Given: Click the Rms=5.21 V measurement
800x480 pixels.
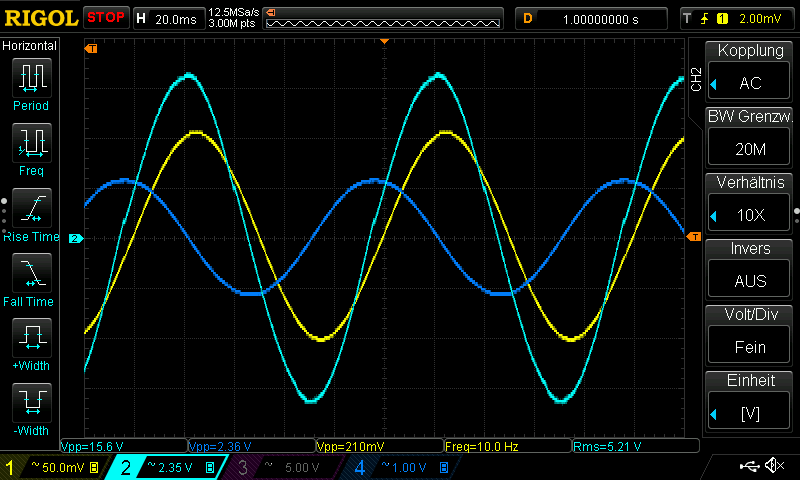Looking at the screenshot, I should click(607, 447).
